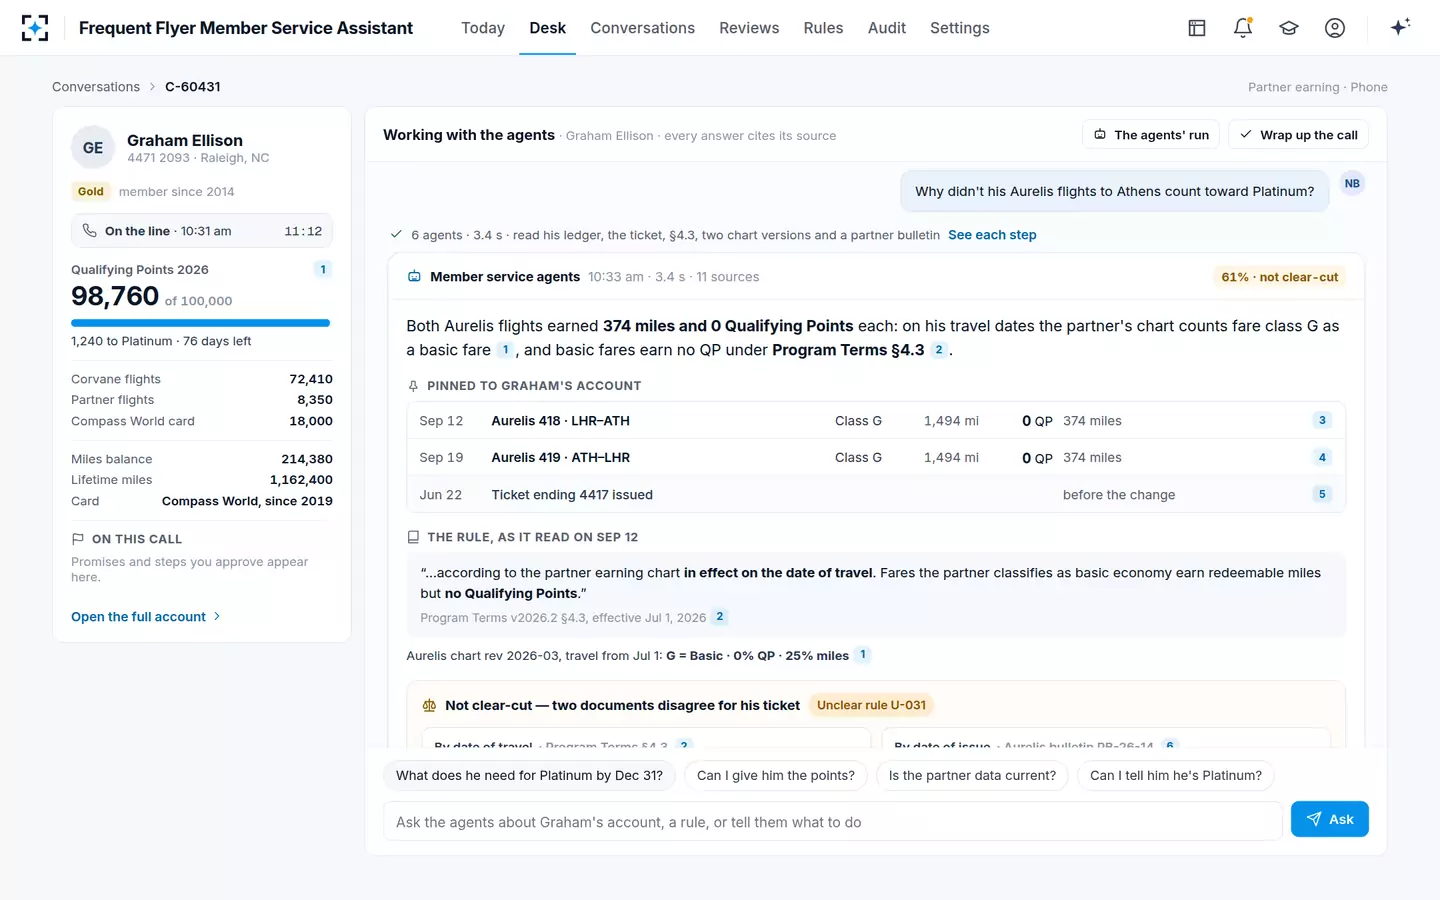
Task: Open the Reviews tab
Action: tap(749, 28)
